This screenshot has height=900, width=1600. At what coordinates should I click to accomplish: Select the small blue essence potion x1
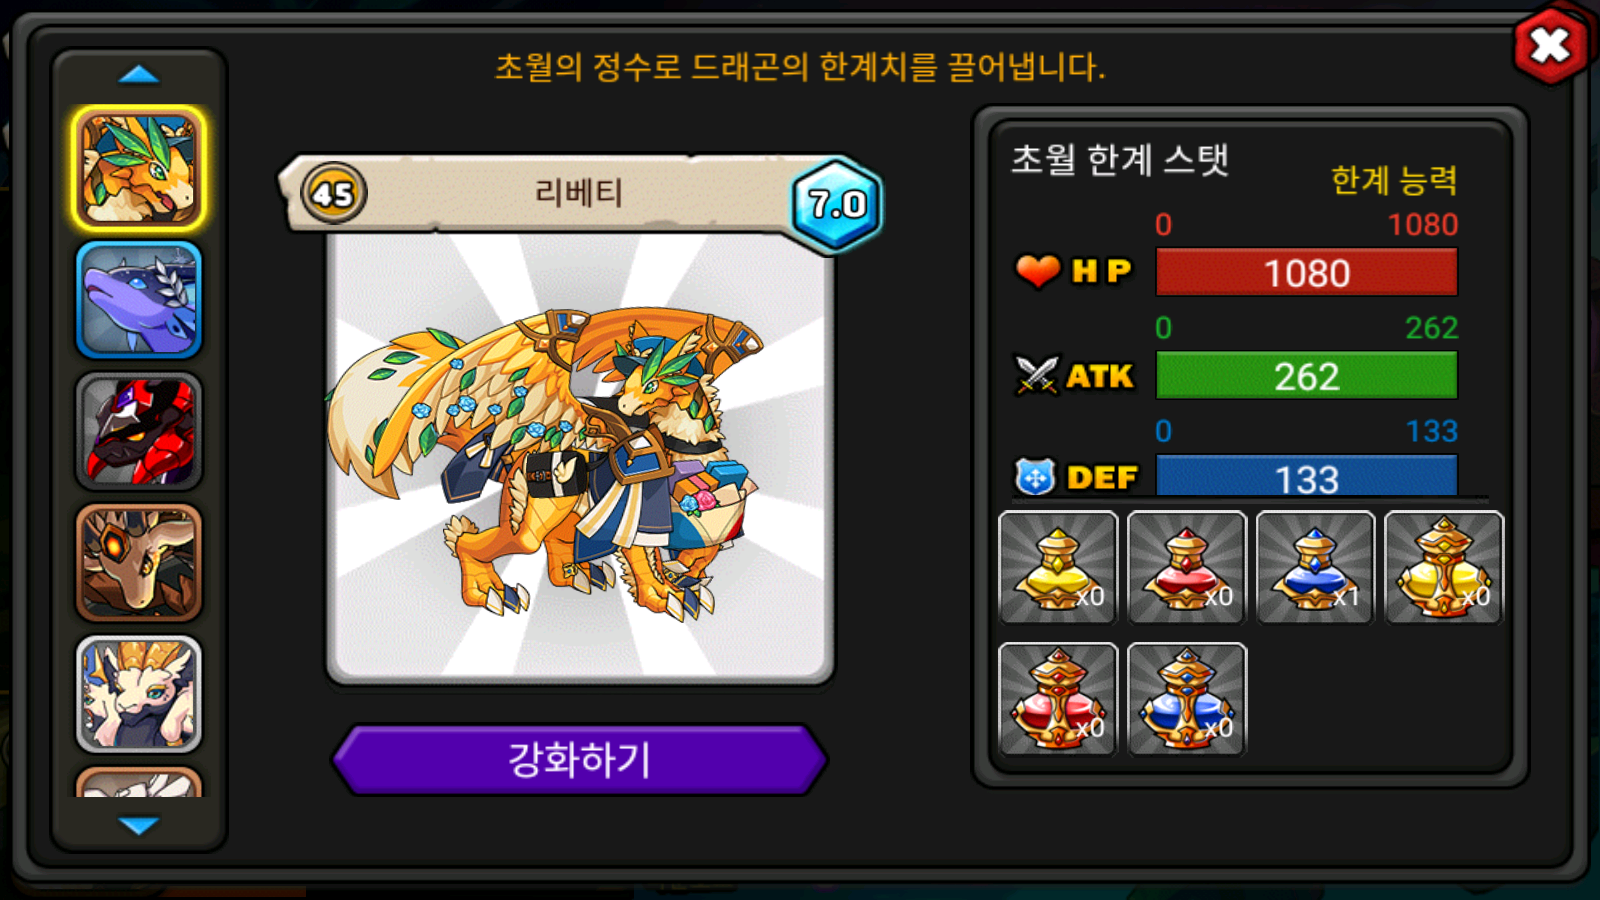[1315, 568]
